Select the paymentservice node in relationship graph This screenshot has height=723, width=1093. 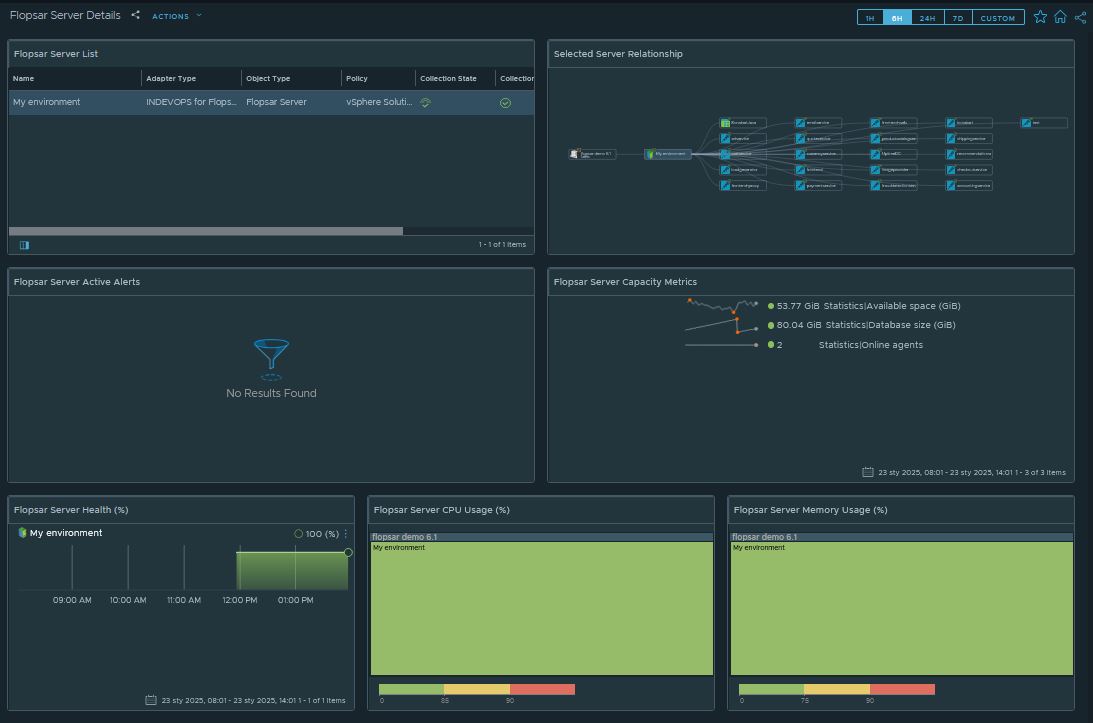pyautogui.click(x=818, y=185)
